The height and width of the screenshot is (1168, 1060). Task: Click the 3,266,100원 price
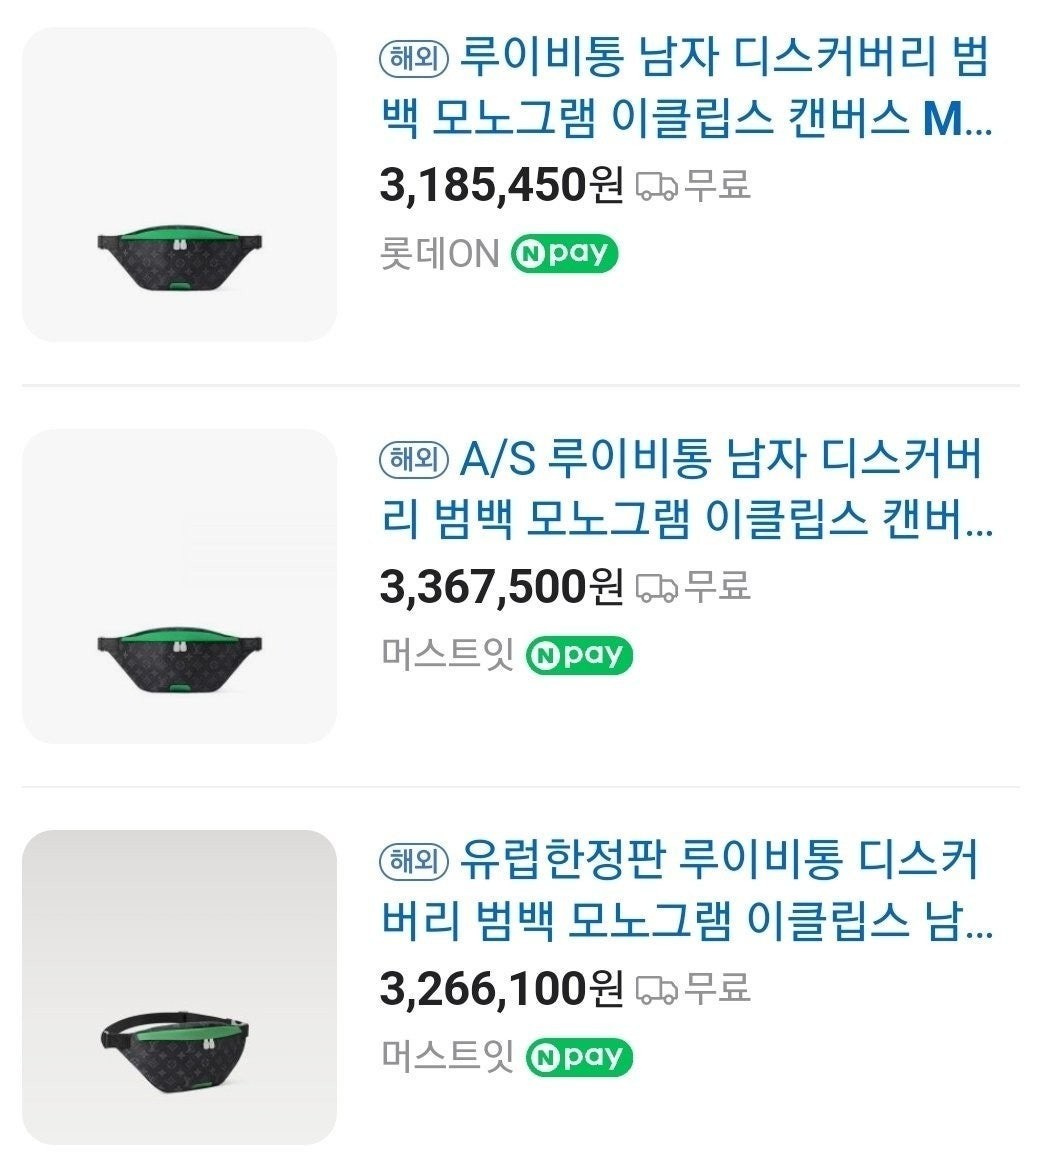click(501, 989)
